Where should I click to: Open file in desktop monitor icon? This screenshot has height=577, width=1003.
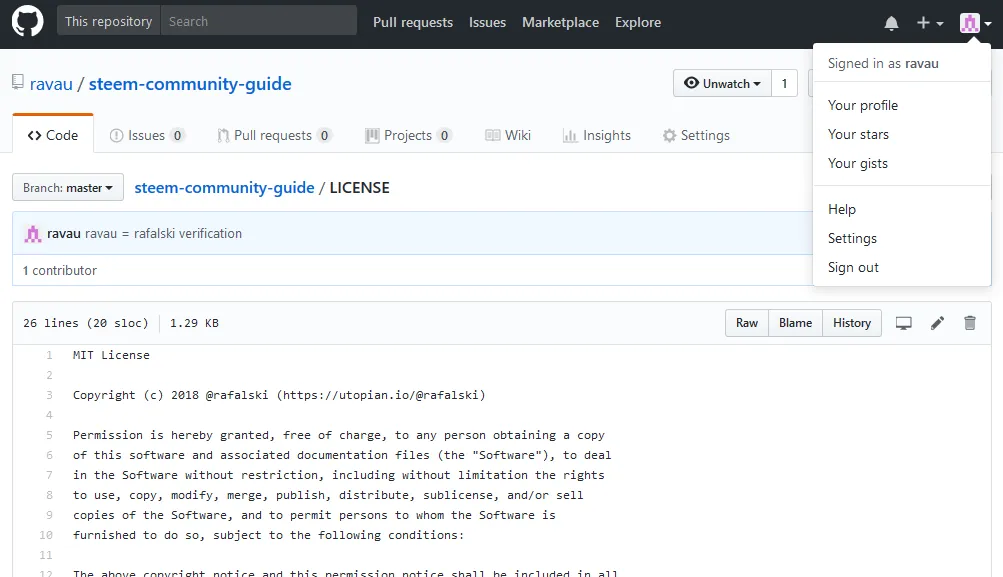[904, 323]
